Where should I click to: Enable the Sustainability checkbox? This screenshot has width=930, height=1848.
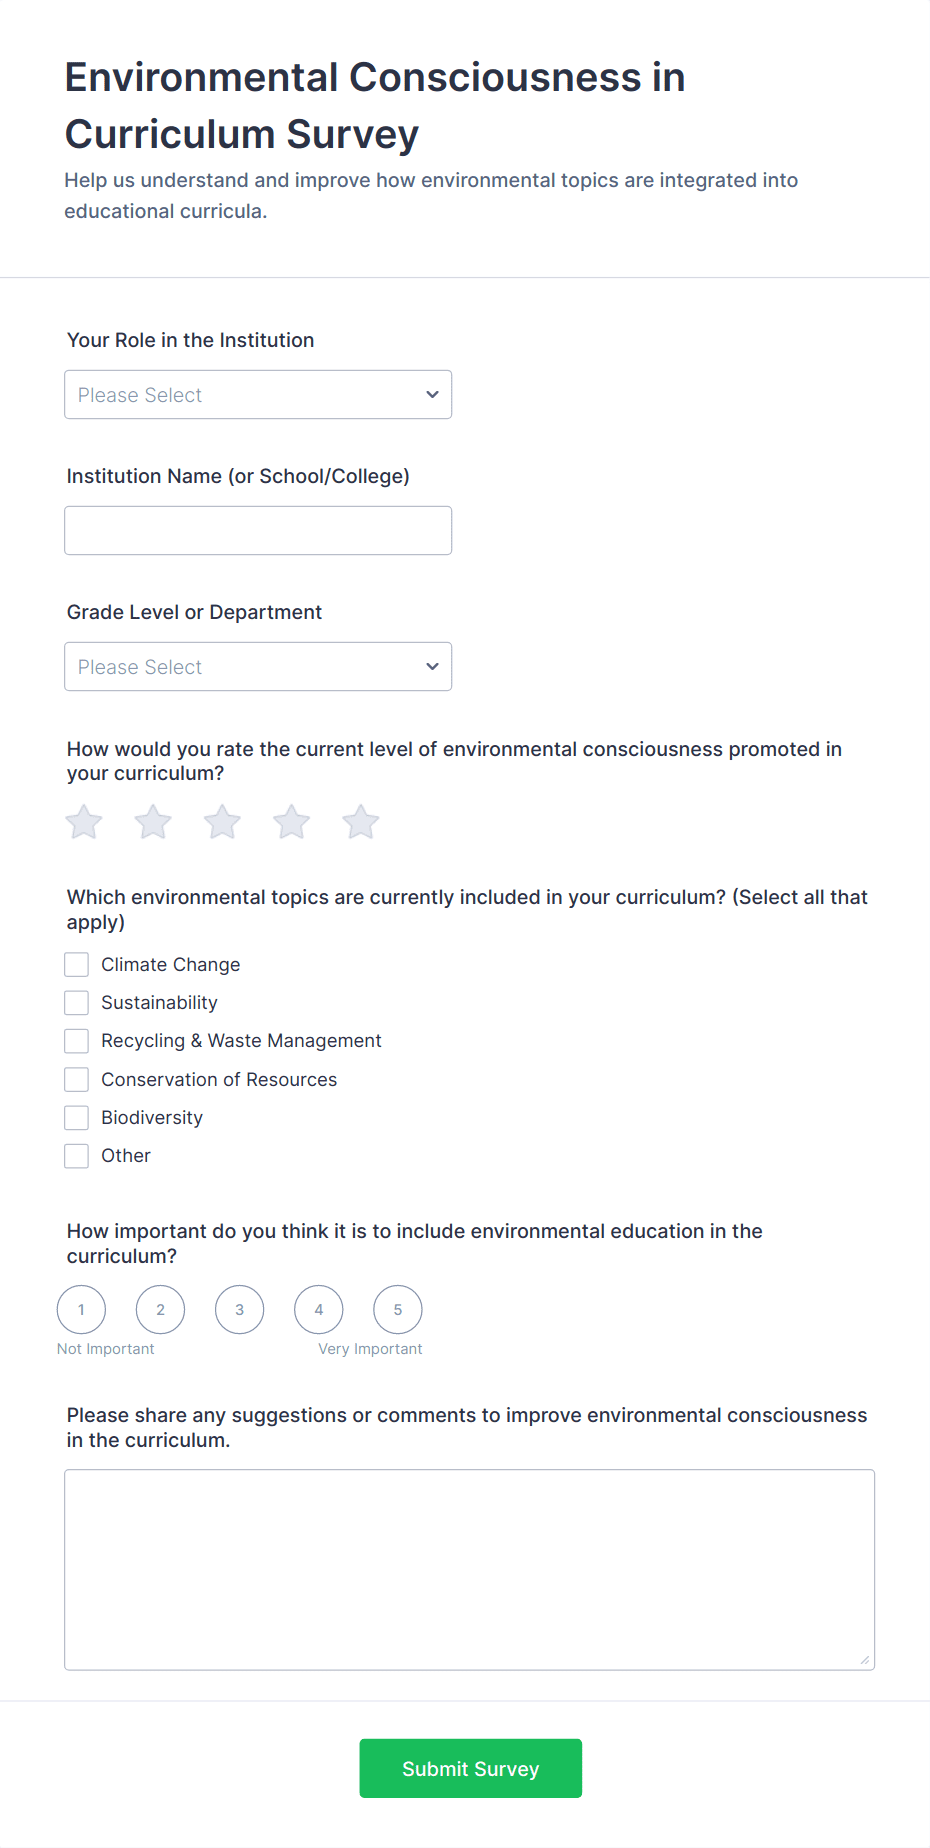(x=76, y=1002)
